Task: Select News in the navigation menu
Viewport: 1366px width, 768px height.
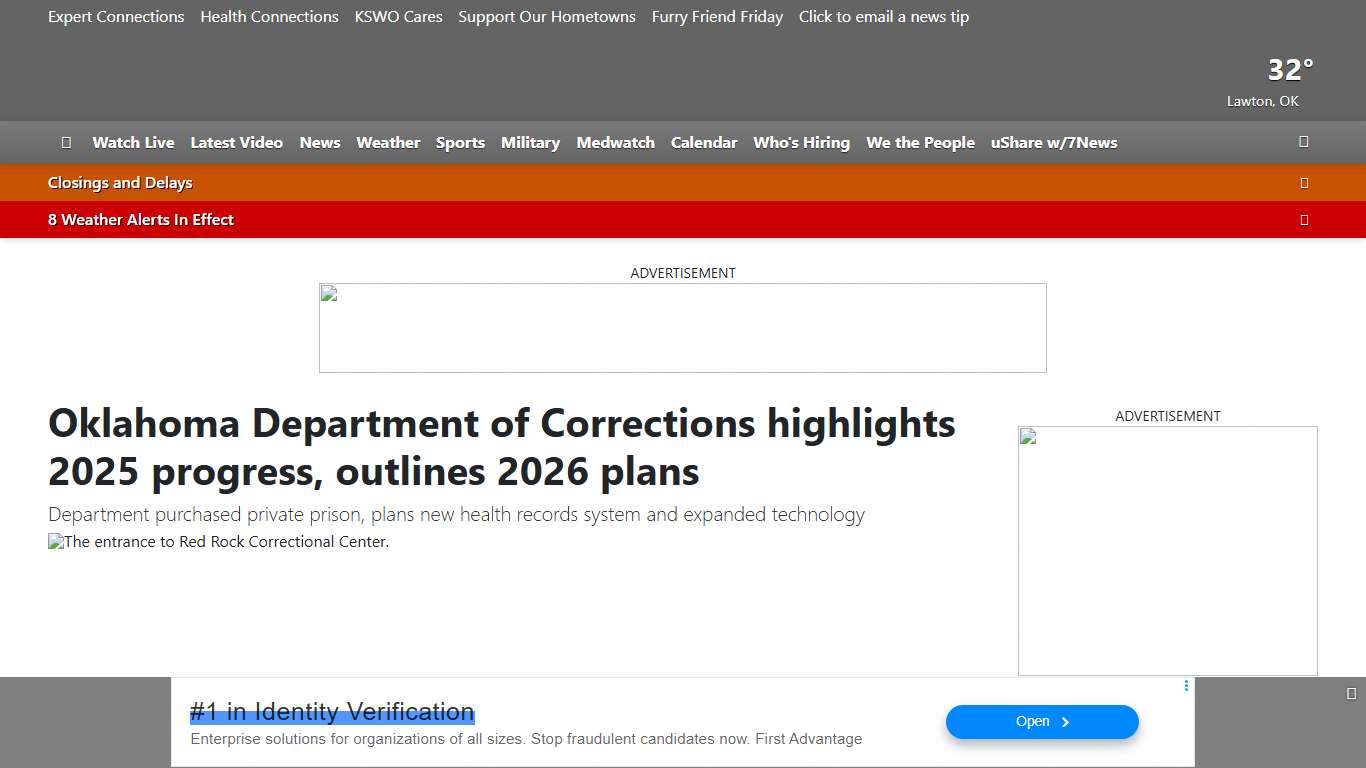Action: point(319,142)
